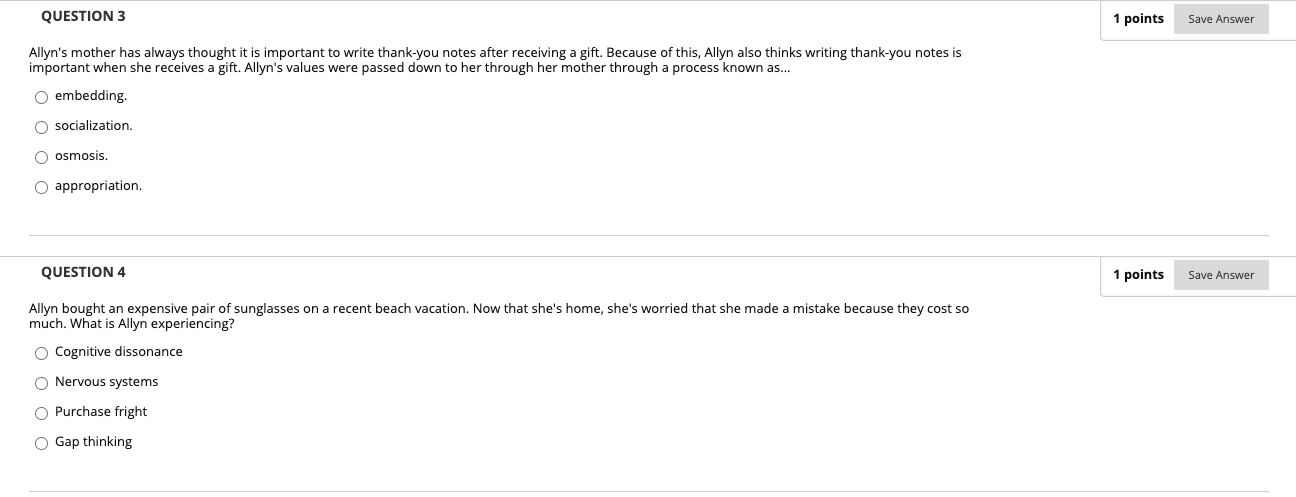
Task: Select 'Purchase fright' radio button
Action: click(41, 413)
